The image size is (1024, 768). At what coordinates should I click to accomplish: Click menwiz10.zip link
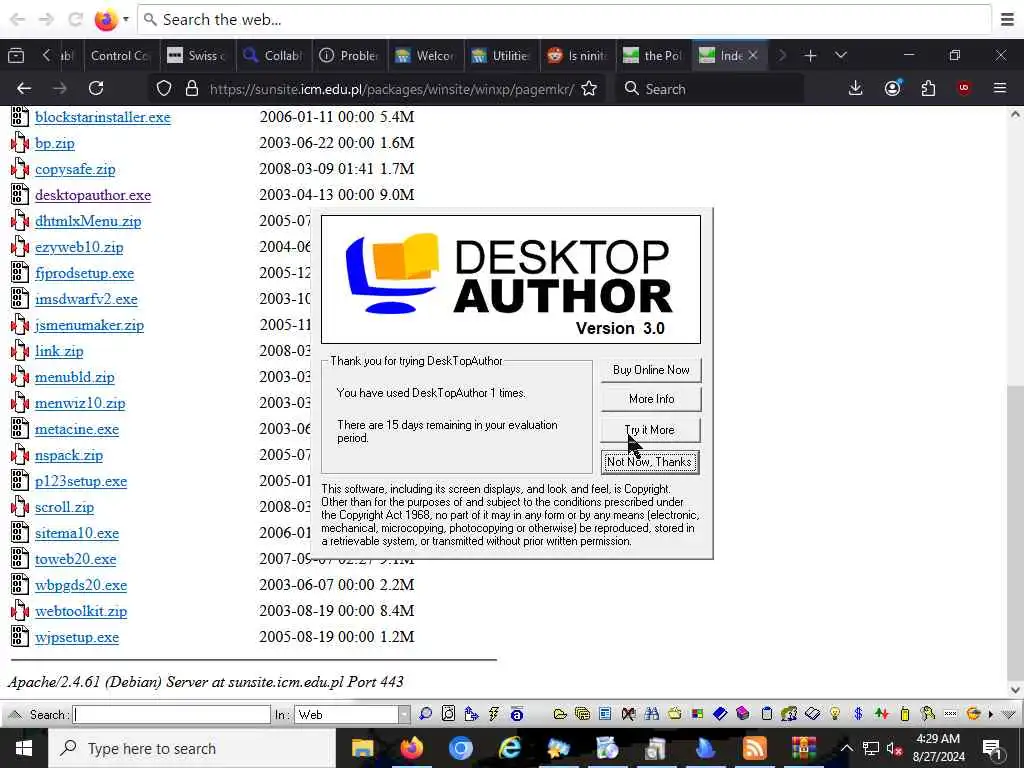pos(80,404)
